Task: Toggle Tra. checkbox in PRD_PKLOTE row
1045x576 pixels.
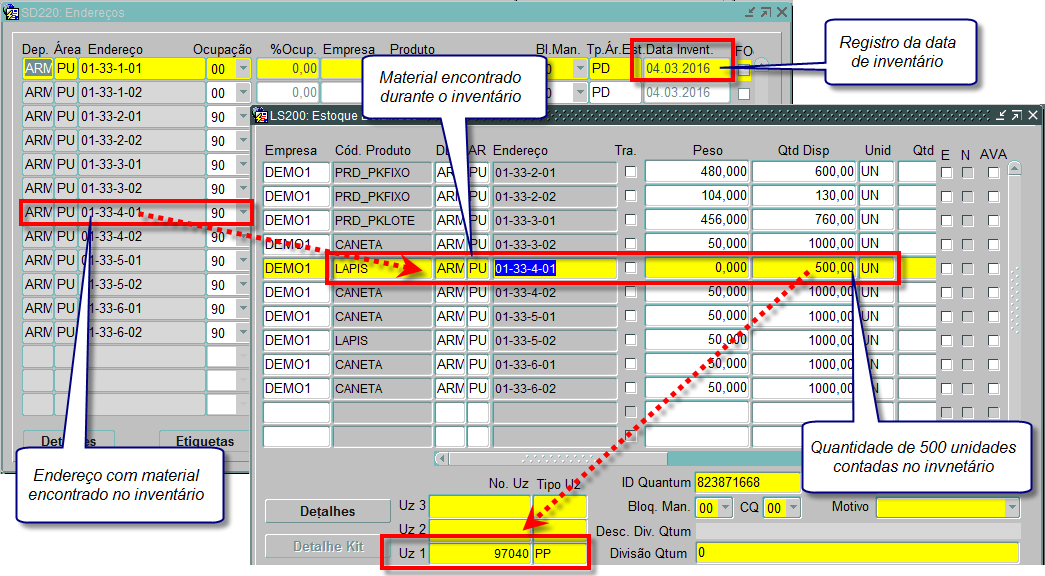Action: coord(630,220)
